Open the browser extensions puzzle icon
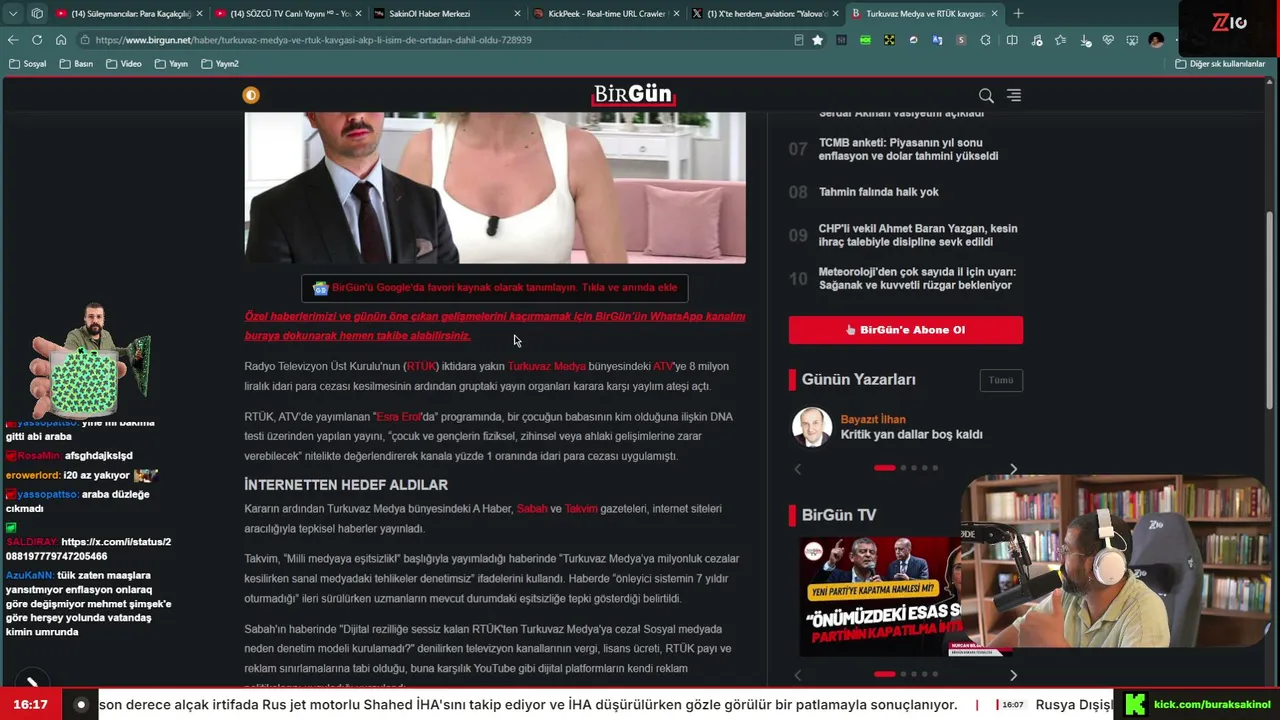The width and height of the screenshot is (1280, 720). 986,40
